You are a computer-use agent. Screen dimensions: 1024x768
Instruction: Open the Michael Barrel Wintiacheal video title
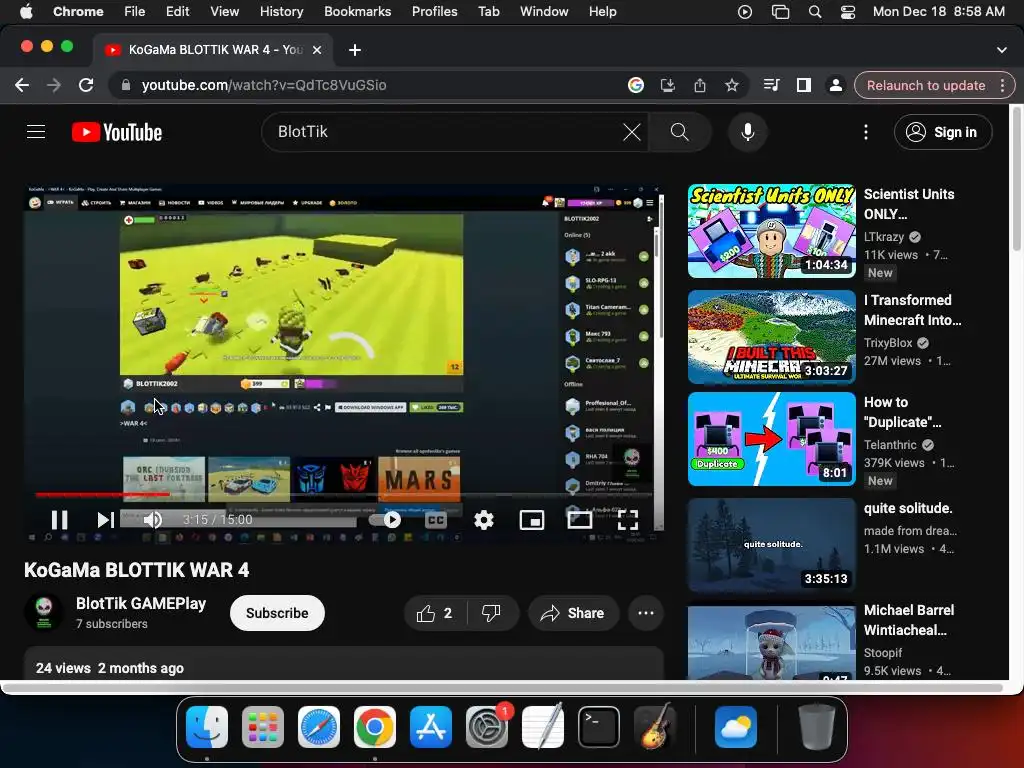point(909,620)
